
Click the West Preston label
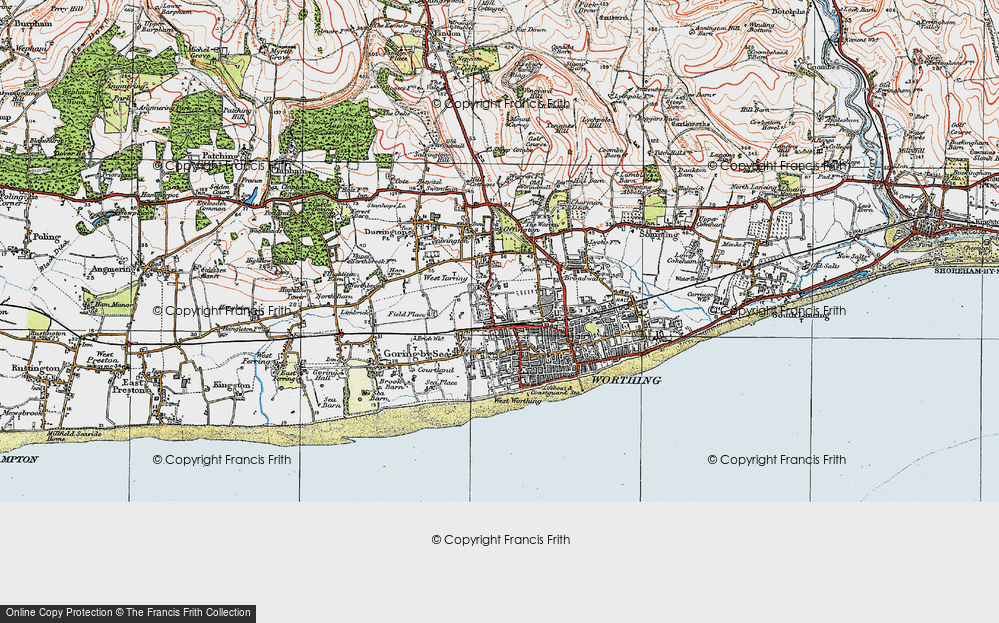coord(105,357)
